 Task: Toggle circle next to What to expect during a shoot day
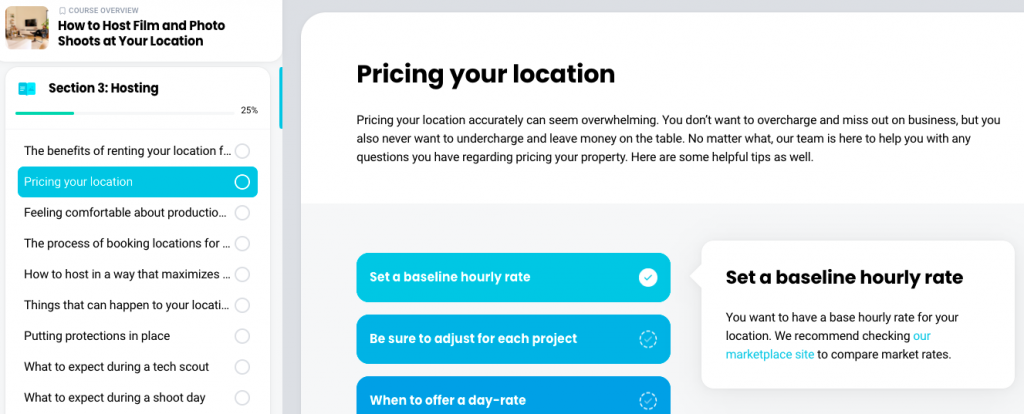click(x=242, y=398)
